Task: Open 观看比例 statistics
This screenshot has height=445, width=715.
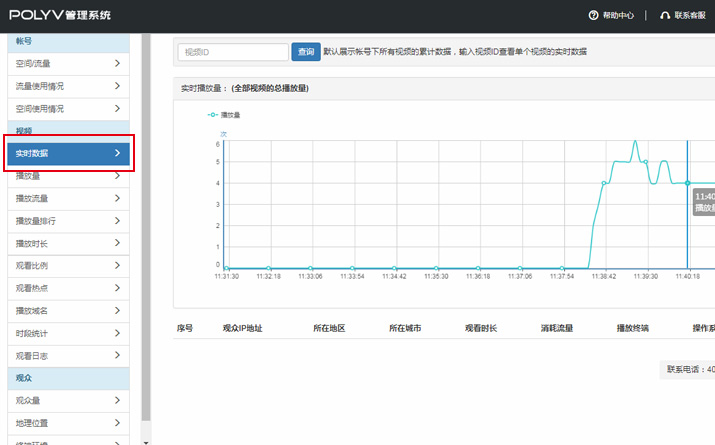Action: (x=67, y=266)
